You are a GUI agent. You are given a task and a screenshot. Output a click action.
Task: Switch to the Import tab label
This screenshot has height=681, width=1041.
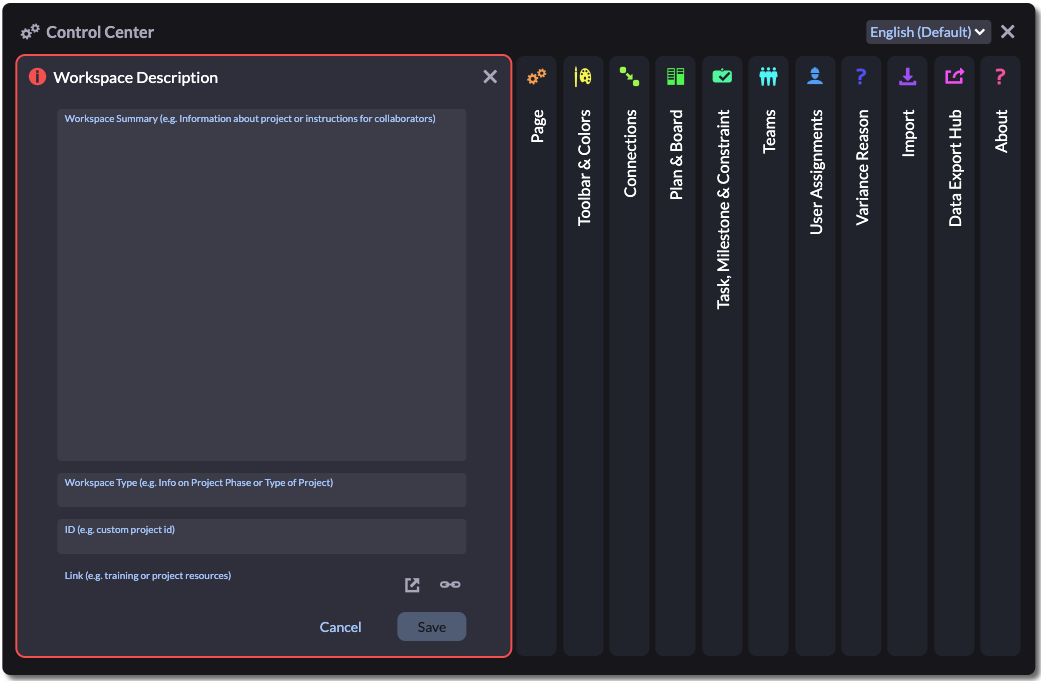tap(908, 133)
